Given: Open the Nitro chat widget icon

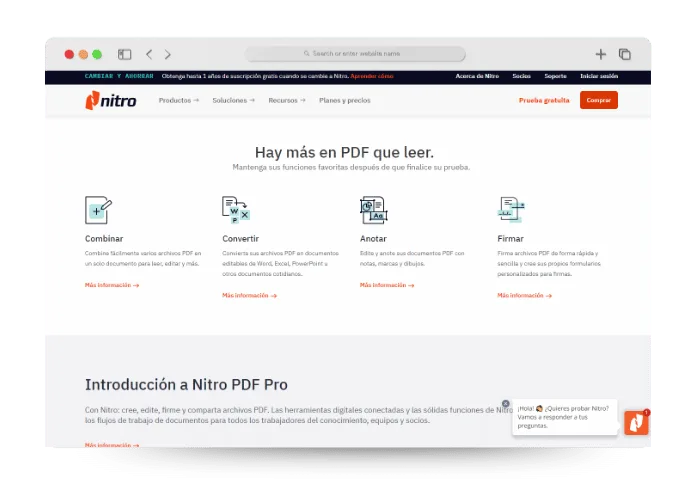Looking at the screenshot, I should (636, 423).
